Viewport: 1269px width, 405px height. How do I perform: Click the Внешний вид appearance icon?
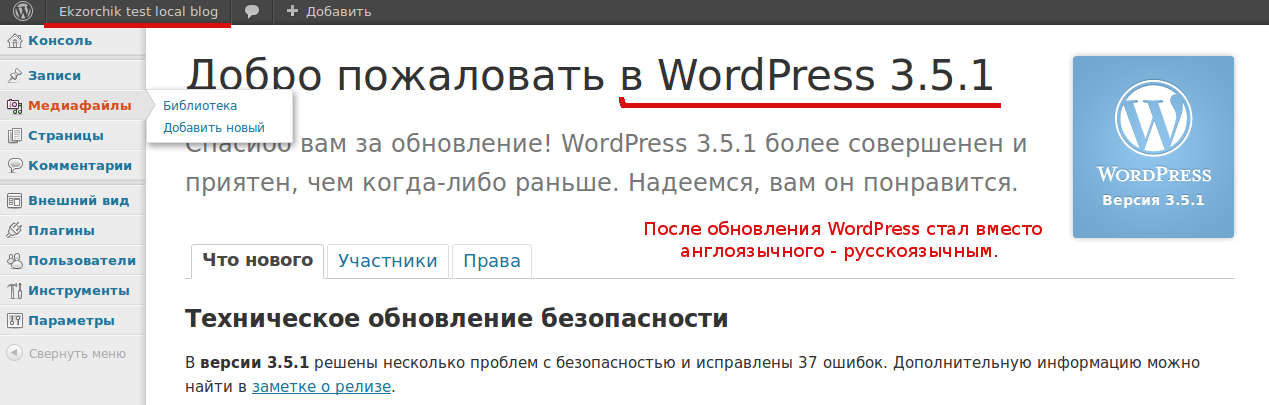pos(14,200)
